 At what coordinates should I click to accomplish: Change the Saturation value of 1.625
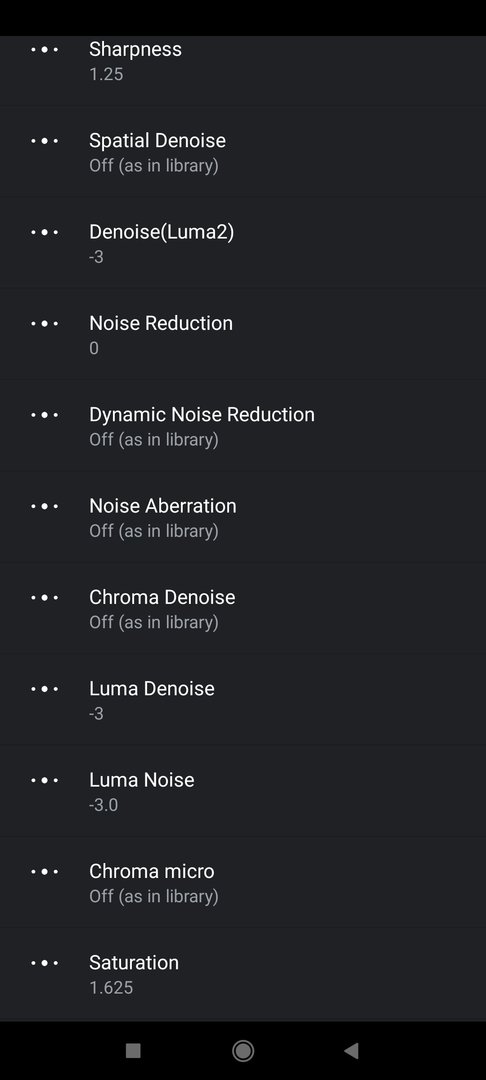(243, 974)
